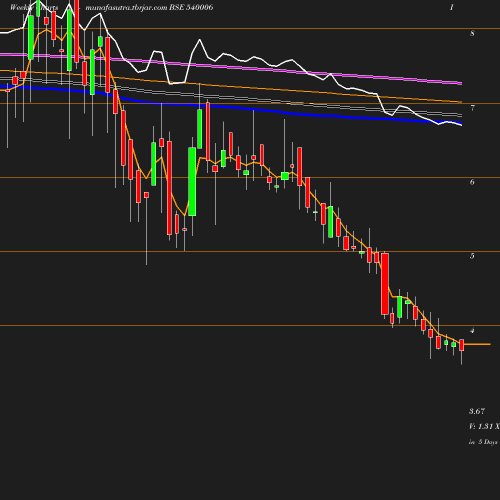The height and width of the screenshot is (500, 500).
Task: Click the price axis label 4
Action: (x=472, y=330)
